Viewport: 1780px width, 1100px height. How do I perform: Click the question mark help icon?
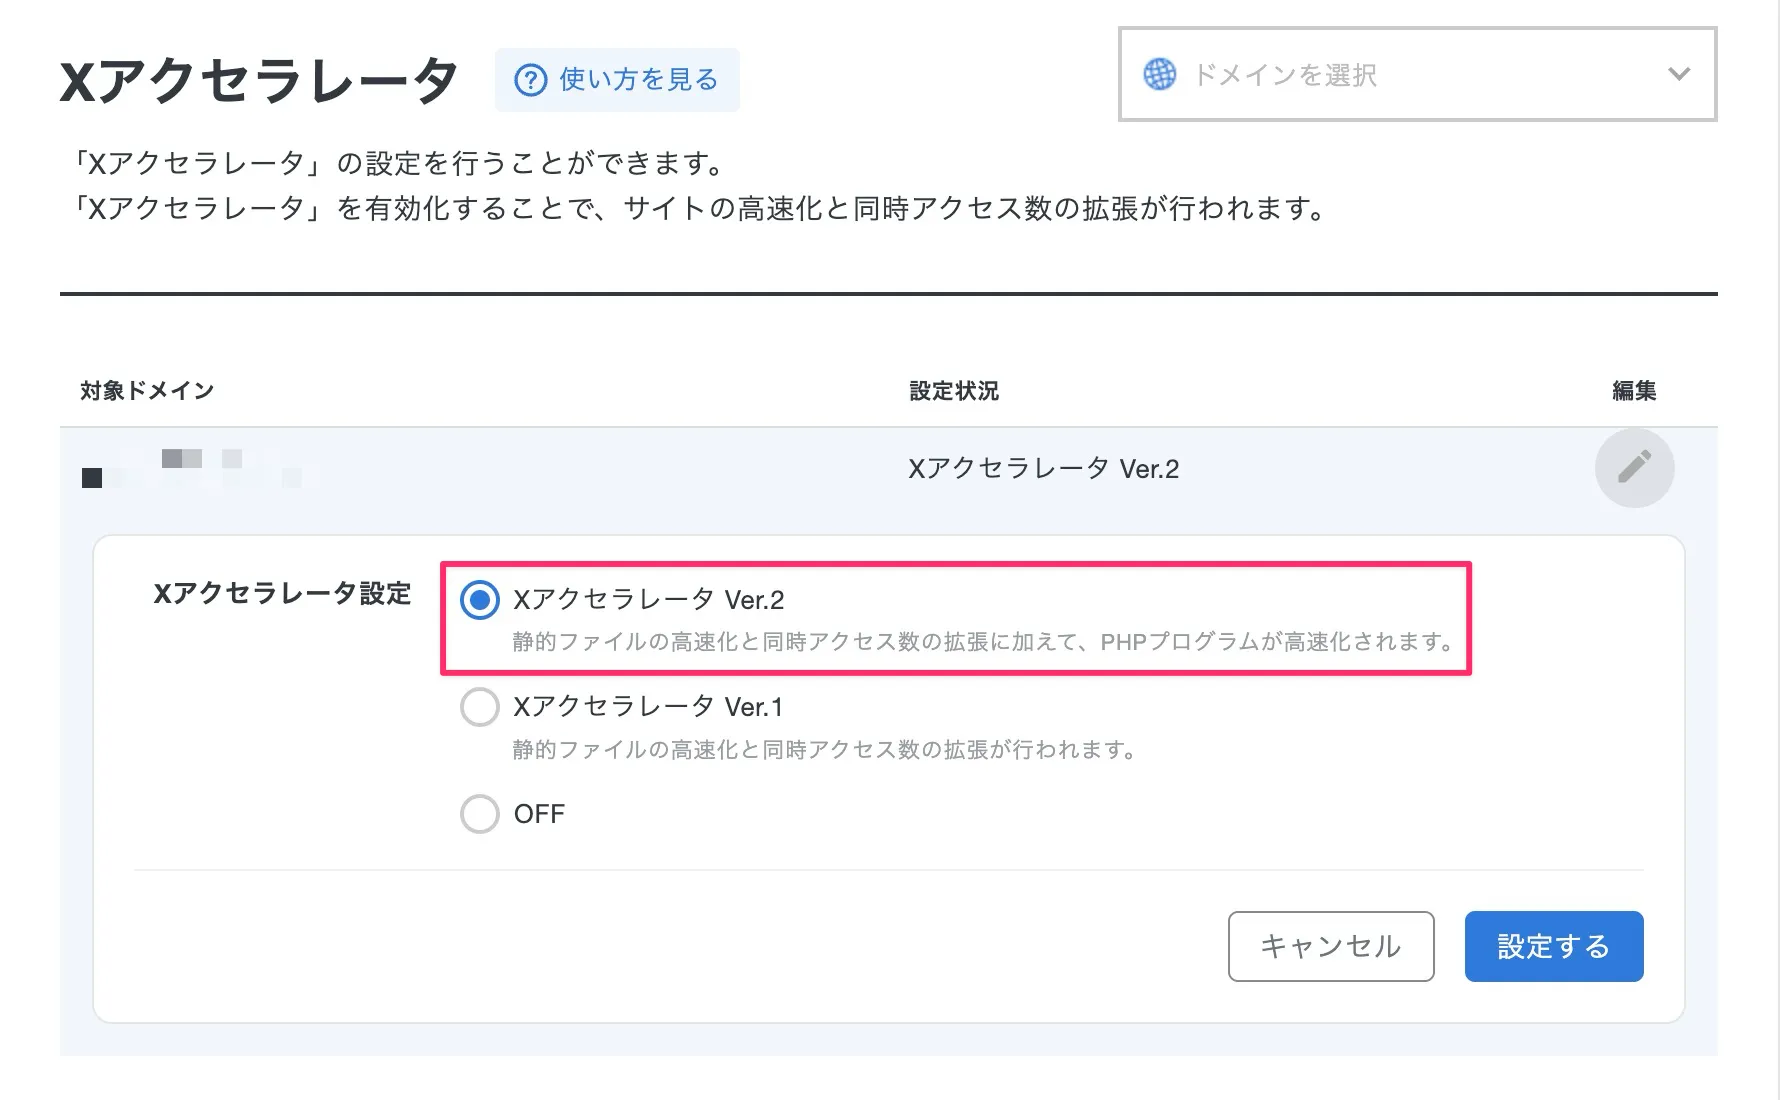tap(530, 80)
